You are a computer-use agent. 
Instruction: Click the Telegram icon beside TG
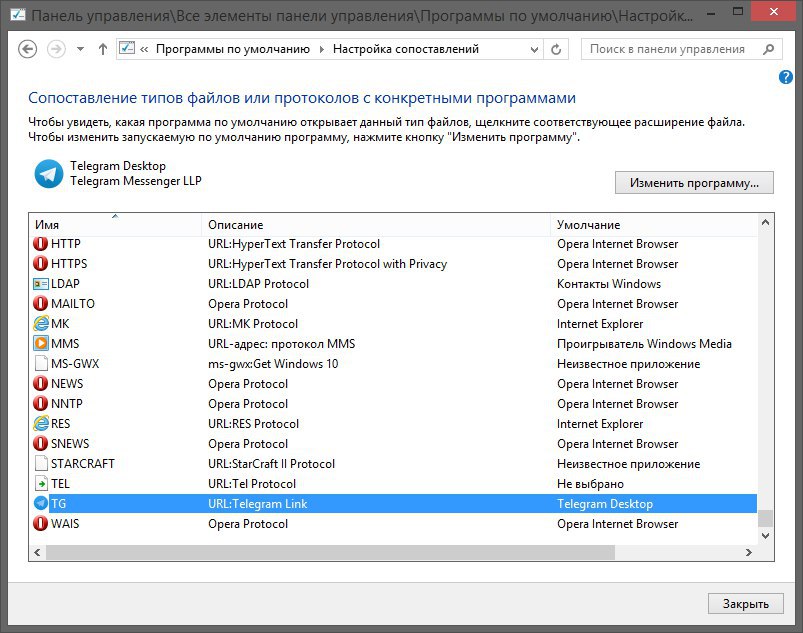point(40,503)
